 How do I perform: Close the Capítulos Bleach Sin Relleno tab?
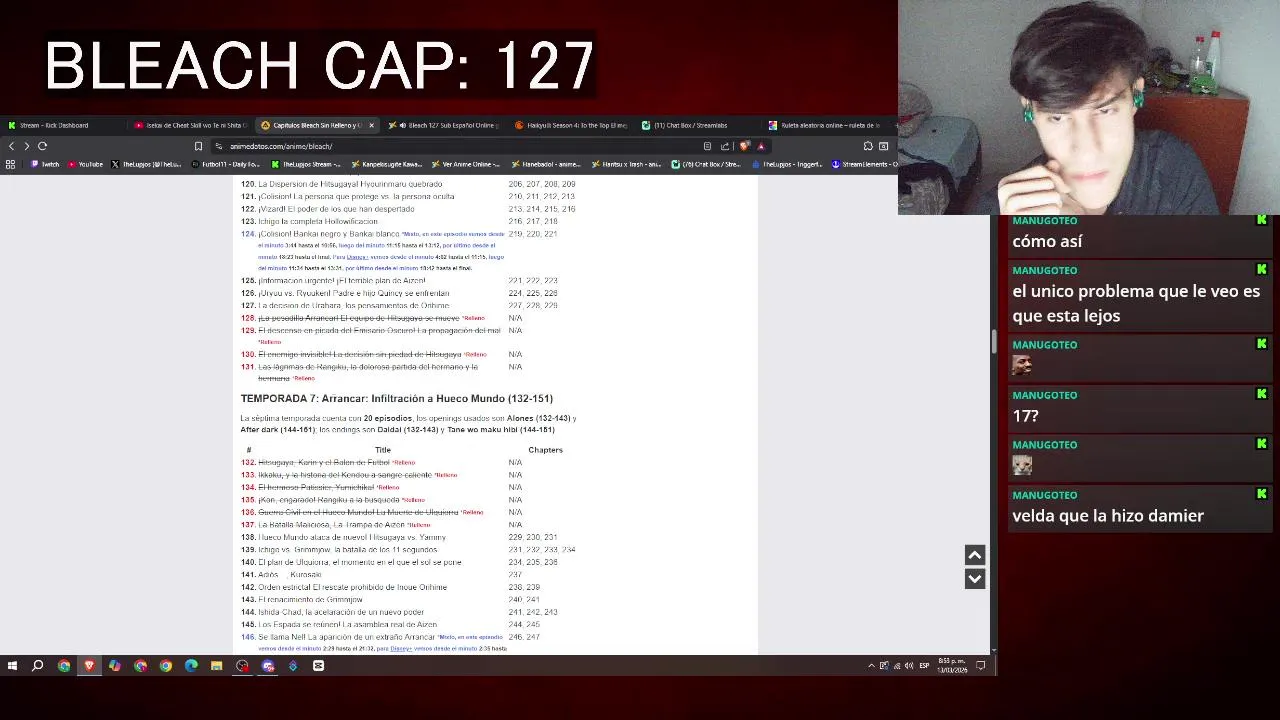click(371, 125)
